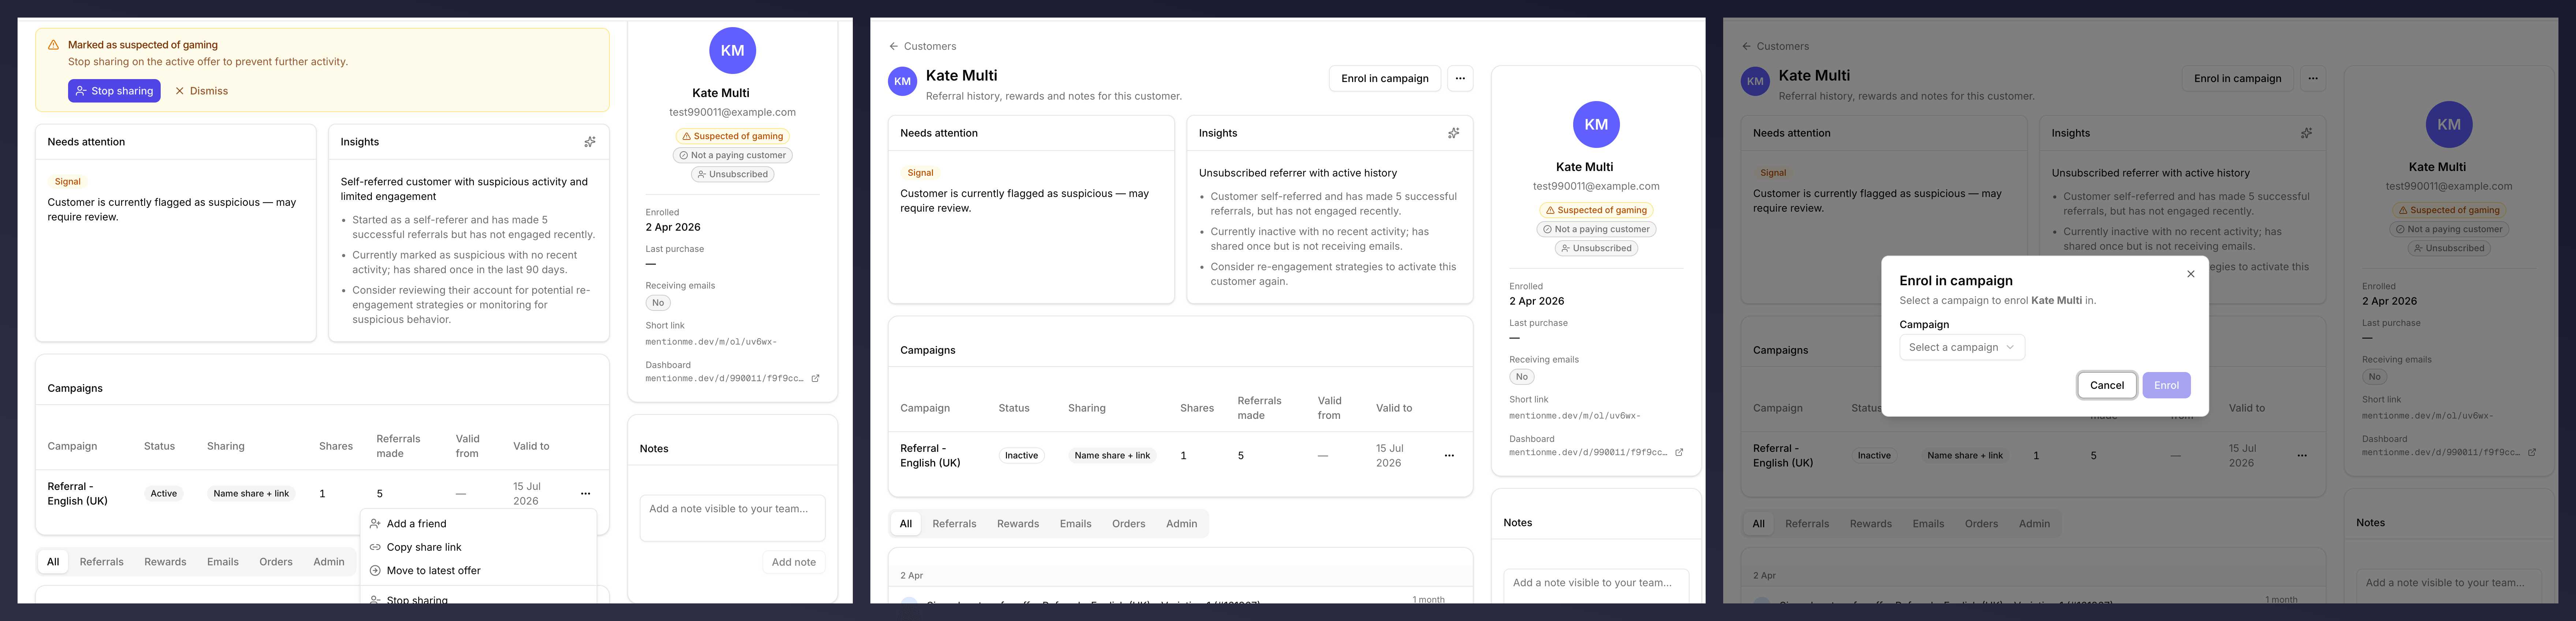Screen dimensions: 2576x621
Task: Click Customers back arrow in right screenshot
Action: click(x=1747, y=46)
